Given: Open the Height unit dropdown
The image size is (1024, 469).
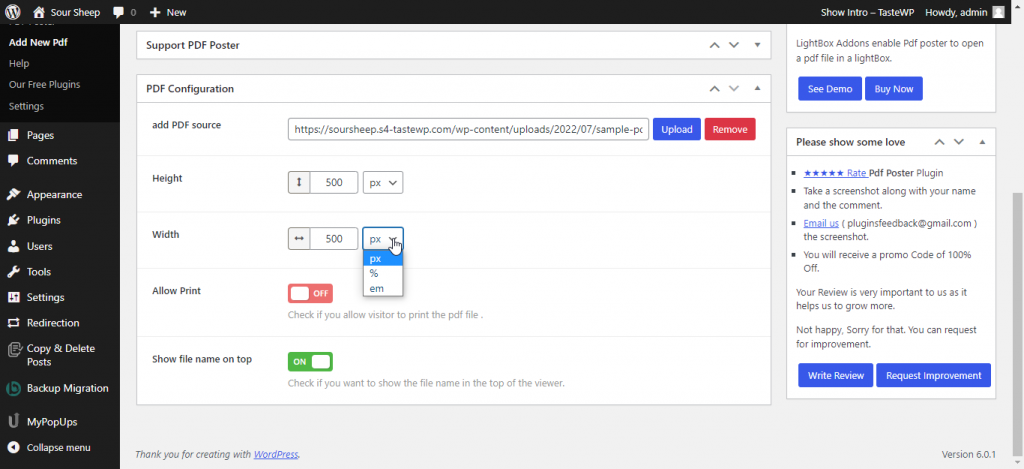Looking at the screenshot, I should tap(383, 183).
